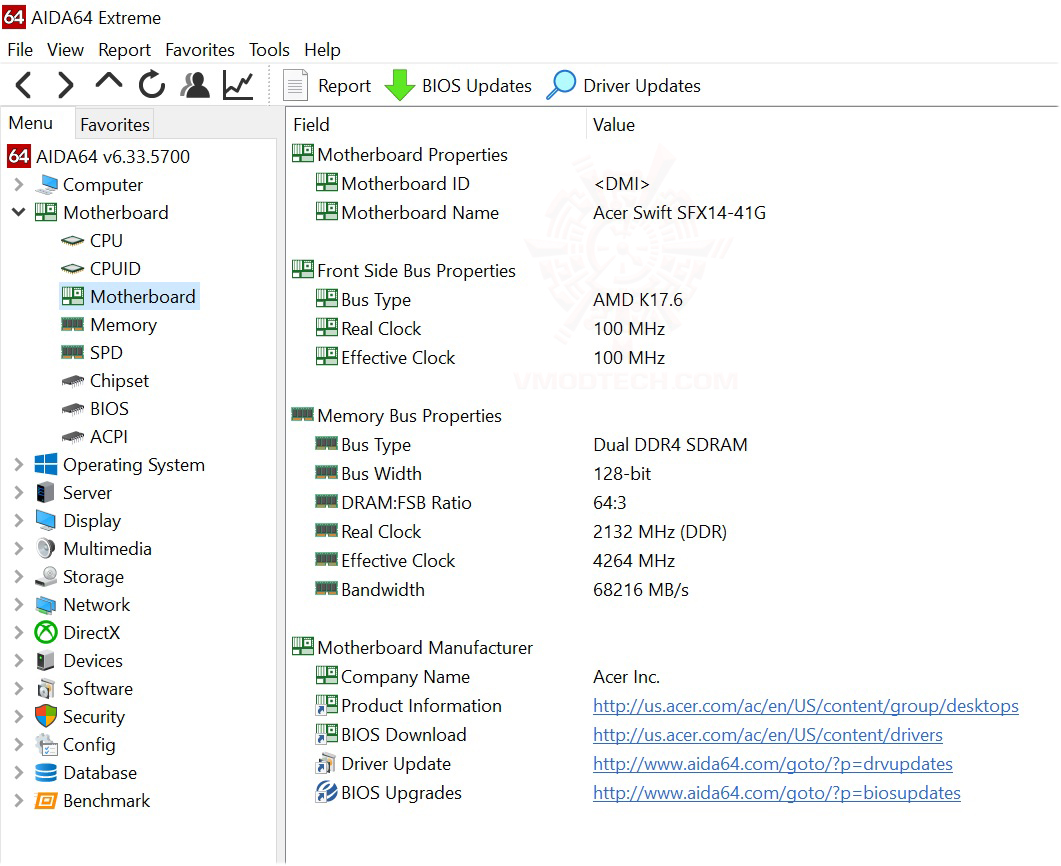Click the Value column header

[614, 125]
